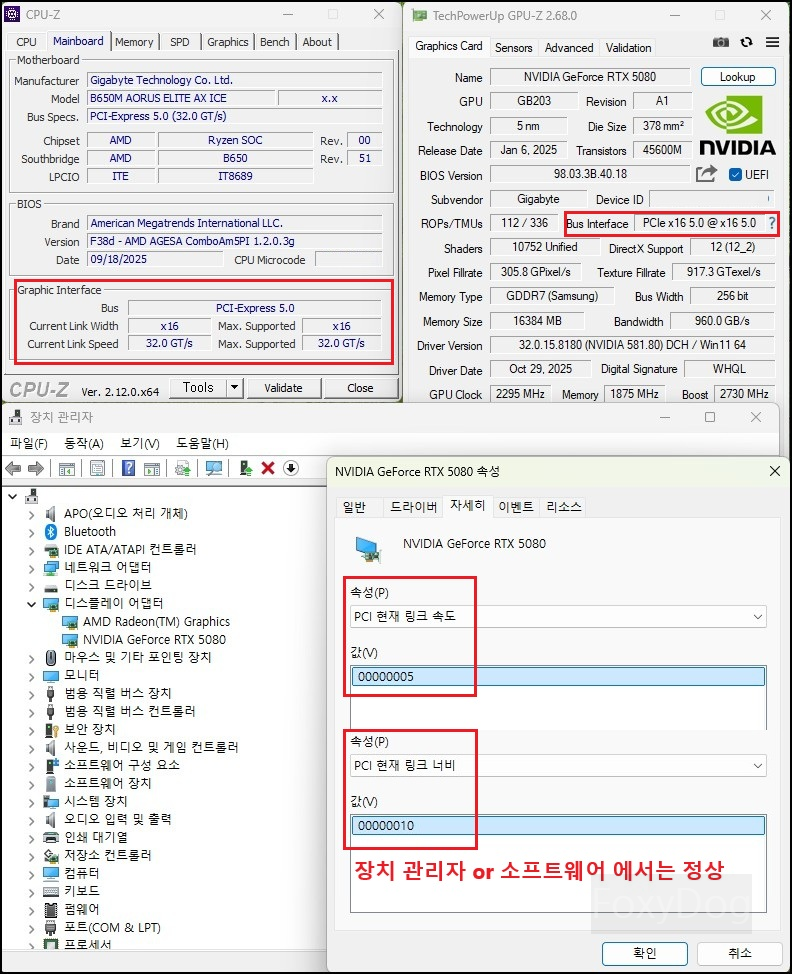This screenshot has height=974, width=792.
Task: Switch to the CPU tab in CPU-Z
Action: 26,42
